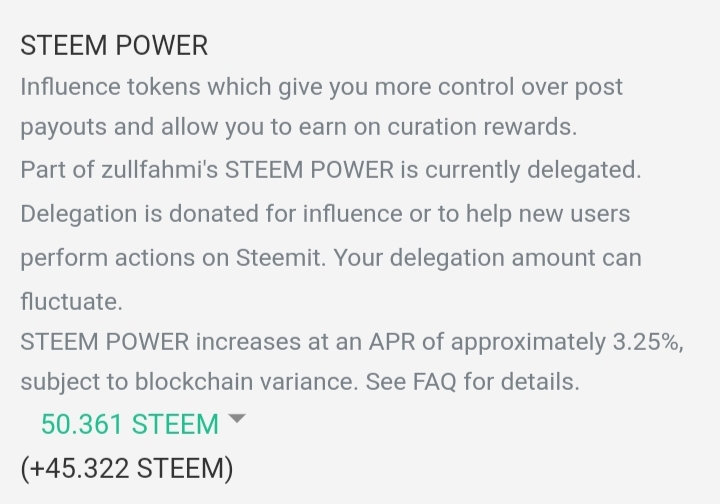This screenshot has width=720, height=504.
Task: Click the 3.25% APR figure
Action: [x=646, y=340]
